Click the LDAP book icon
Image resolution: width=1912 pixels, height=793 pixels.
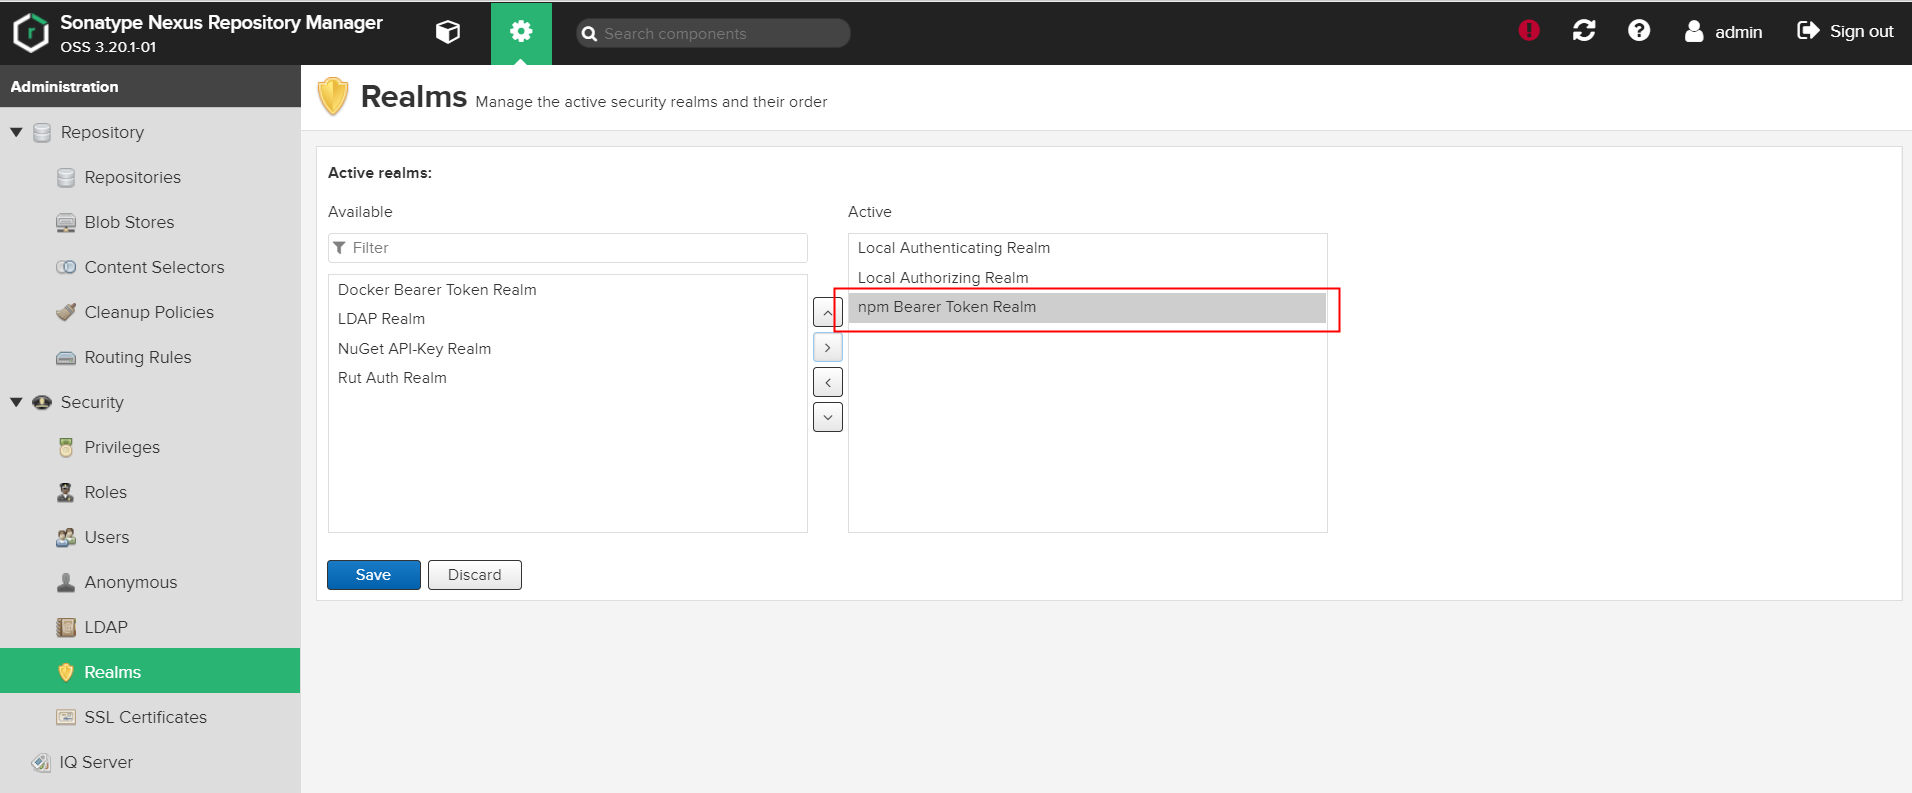66,627
